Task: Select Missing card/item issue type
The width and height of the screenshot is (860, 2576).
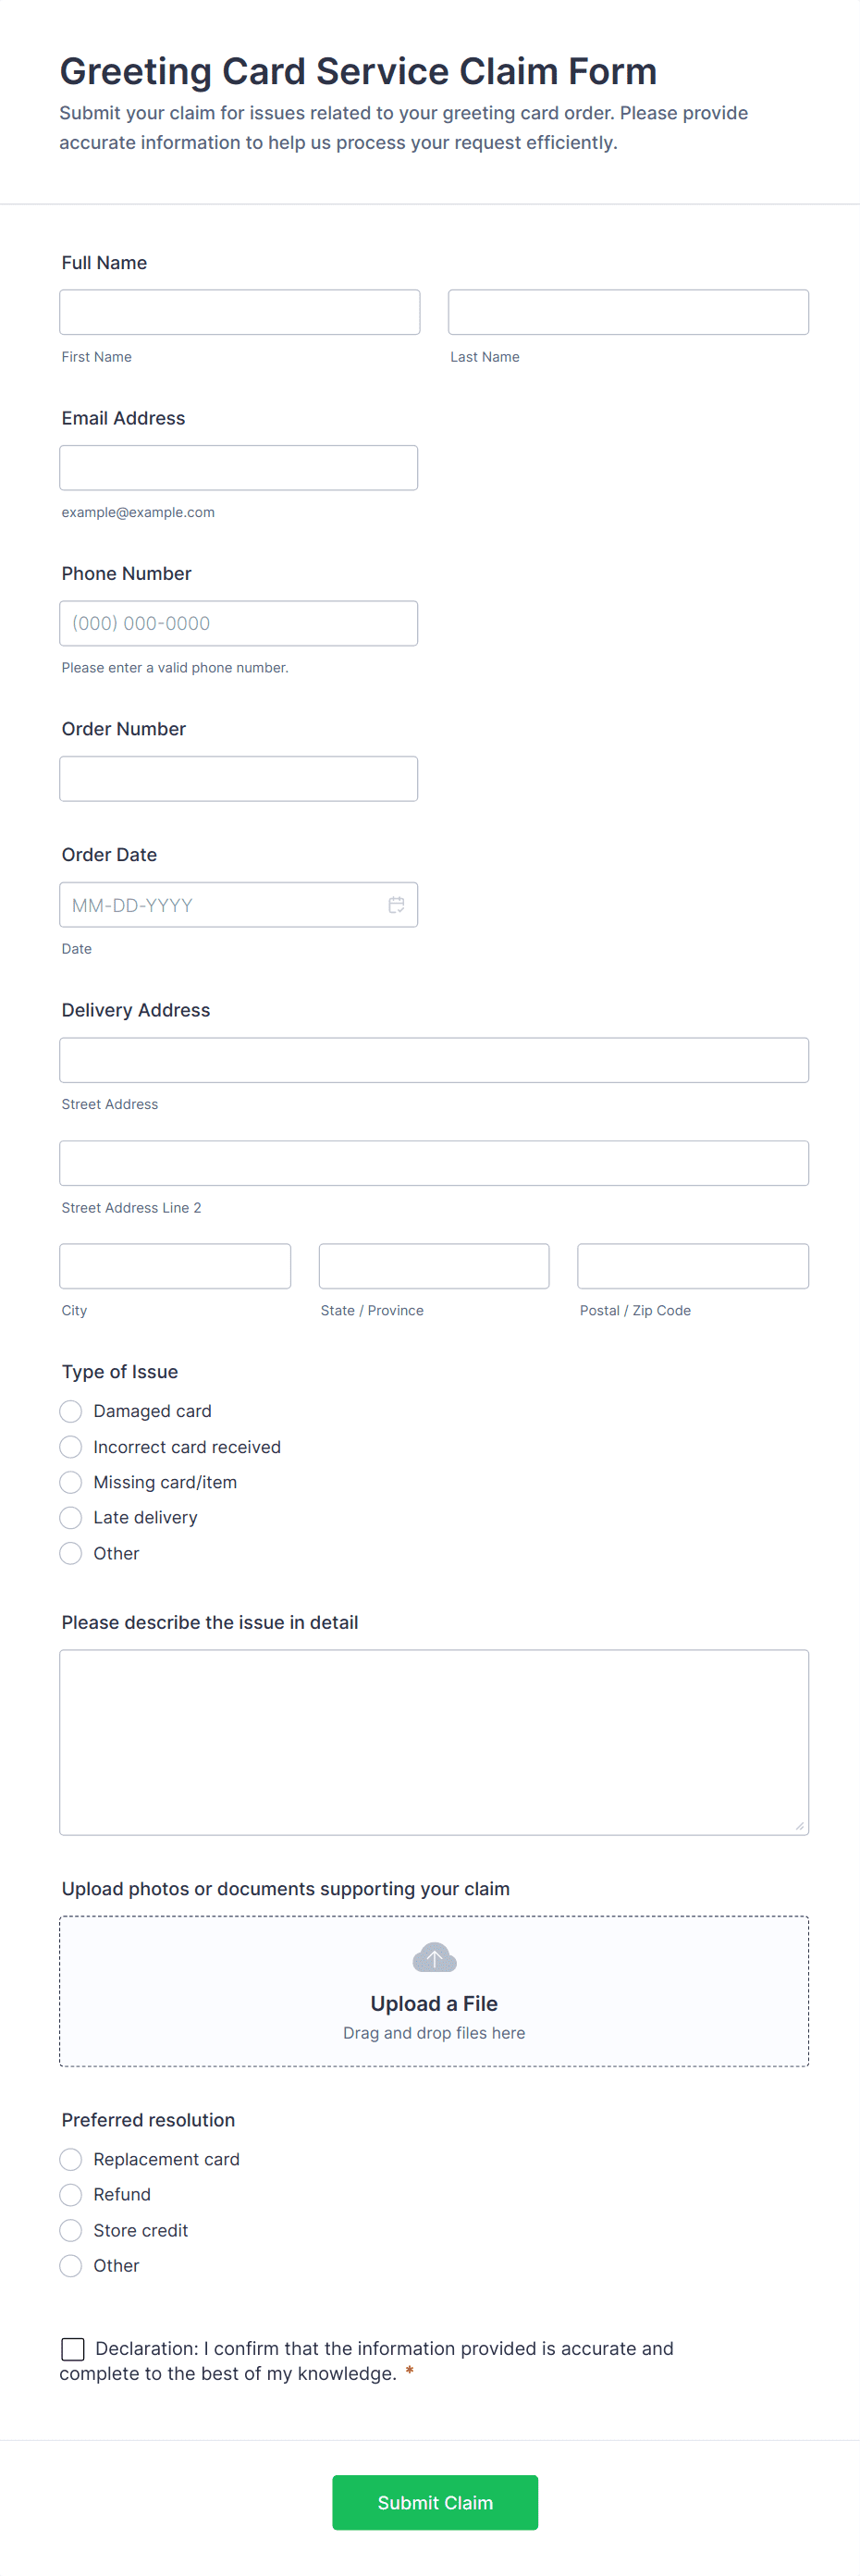Action: tap(71, 1482)
